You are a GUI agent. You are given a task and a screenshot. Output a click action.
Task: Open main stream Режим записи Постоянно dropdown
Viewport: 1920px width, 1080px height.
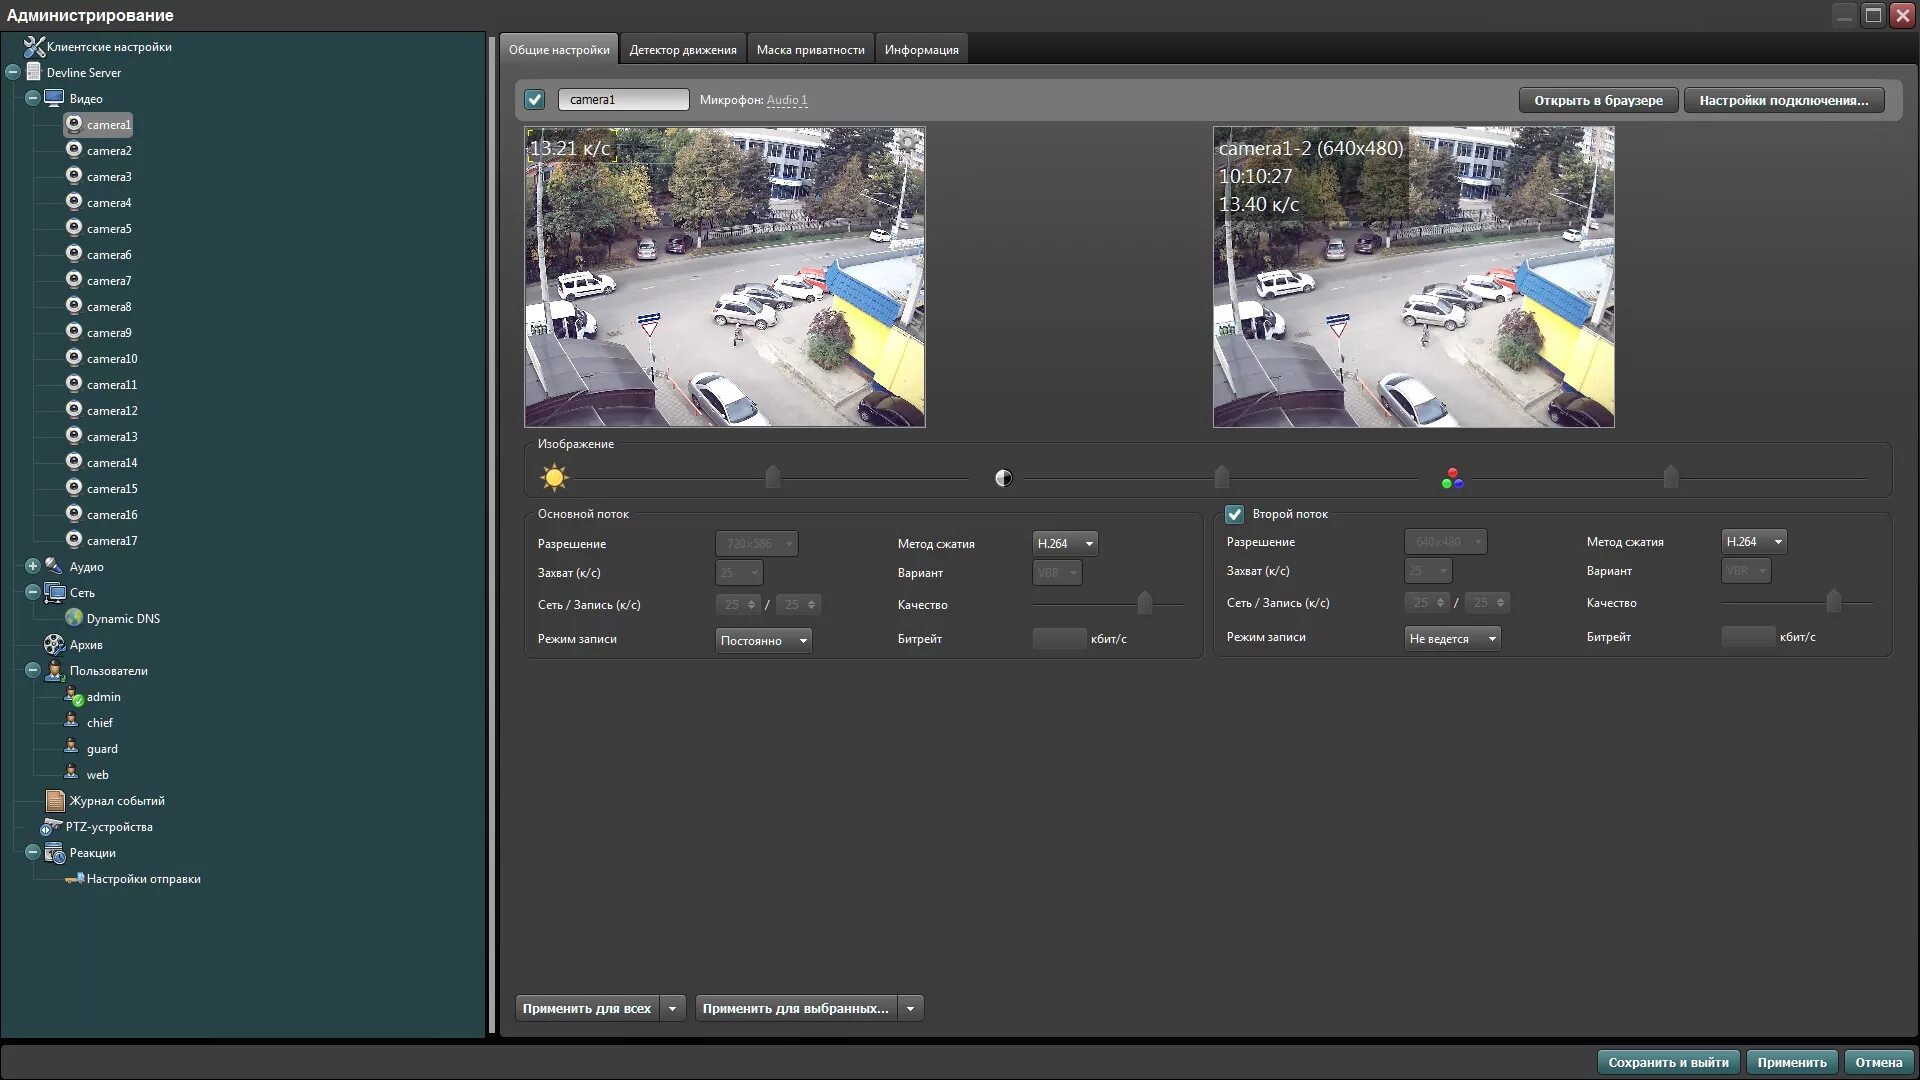click(x=764, y=640)
